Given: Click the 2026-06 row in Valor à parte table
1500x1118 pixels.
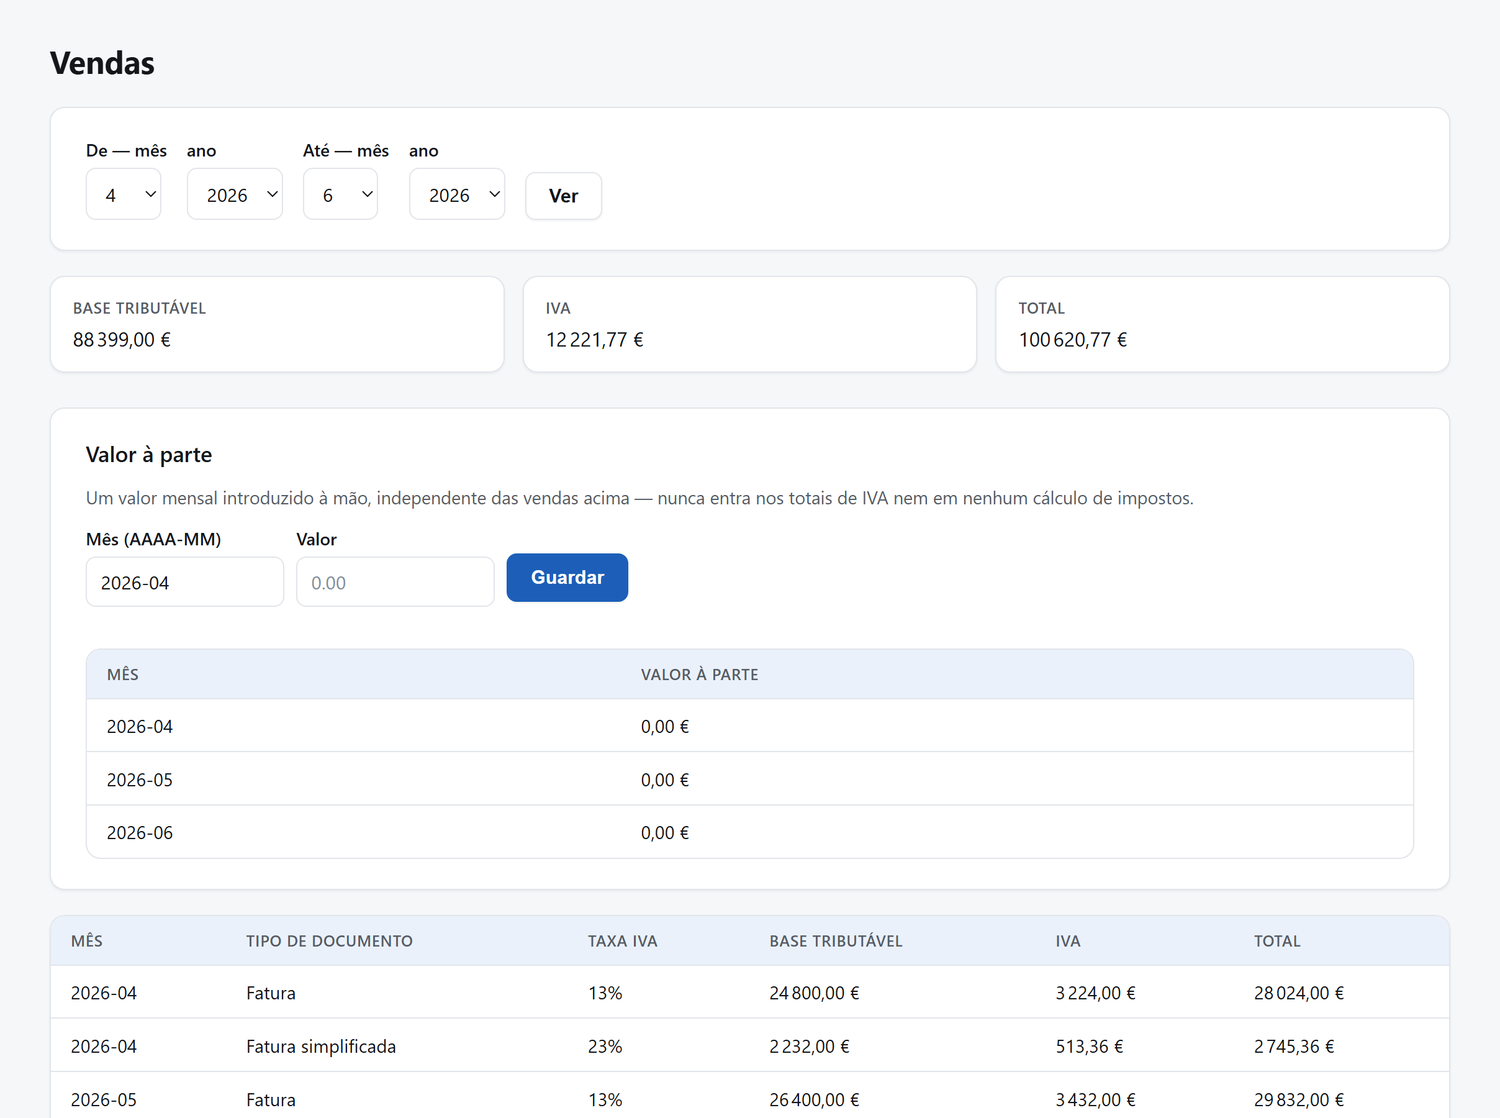Looking at the screenshot, I should [750, 832].
